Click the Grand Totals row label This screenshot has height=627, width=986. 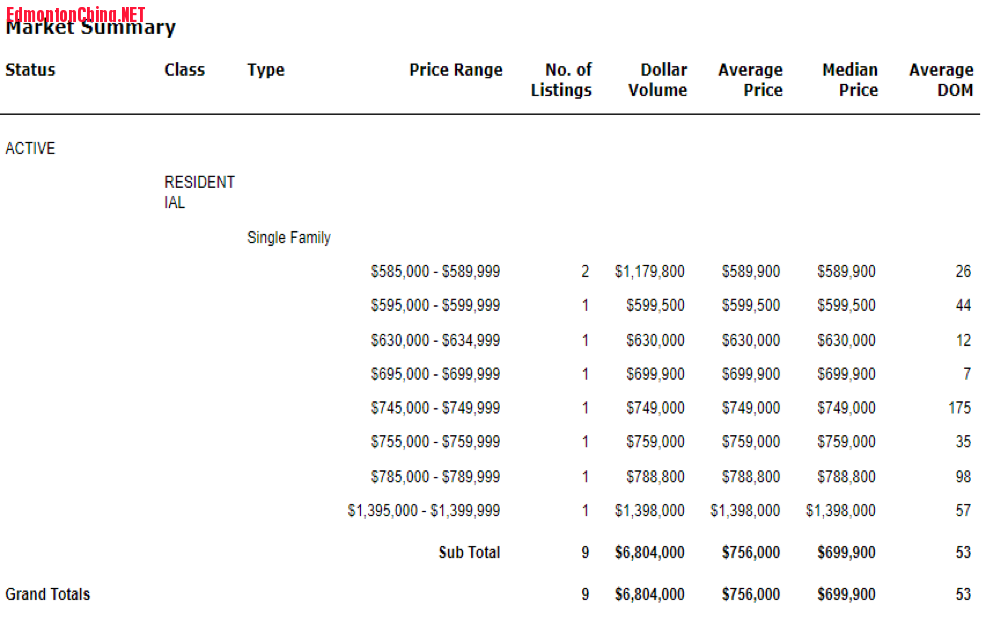pyautogui.click(x=48, y=595)
